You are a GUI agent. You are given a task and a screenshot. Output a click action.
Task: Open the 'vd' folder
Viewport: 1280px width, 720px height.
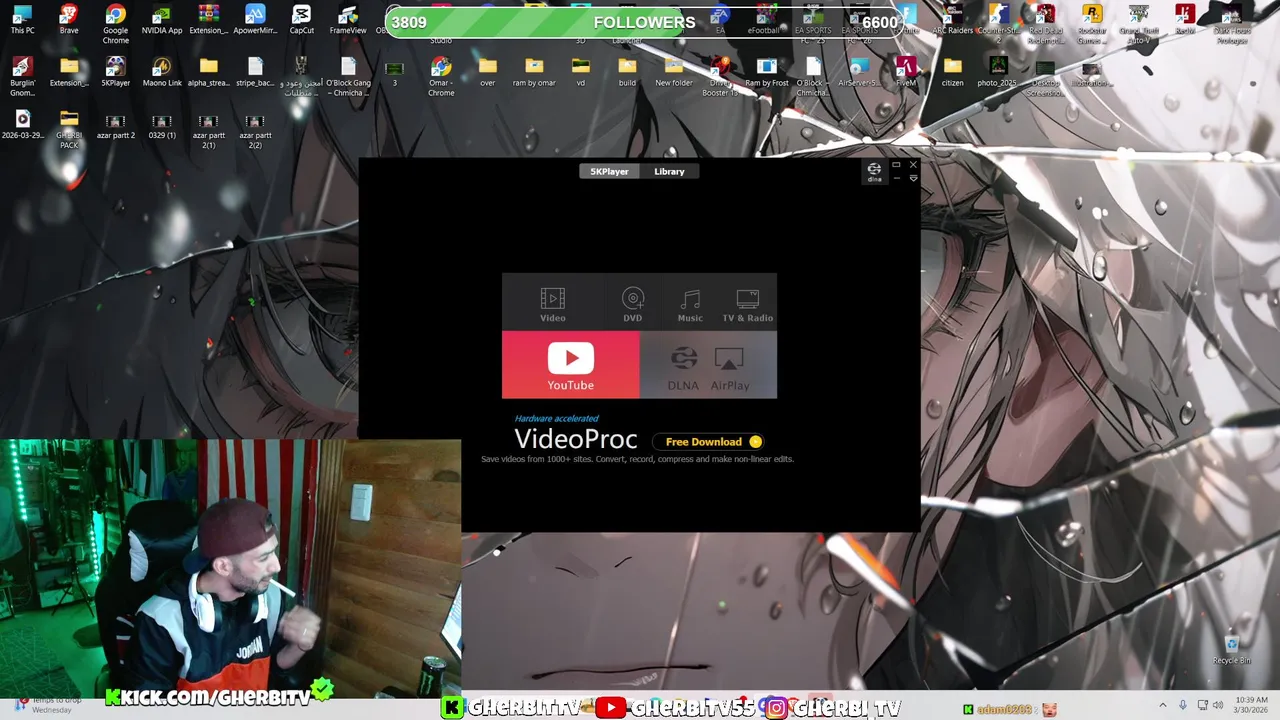580,72
